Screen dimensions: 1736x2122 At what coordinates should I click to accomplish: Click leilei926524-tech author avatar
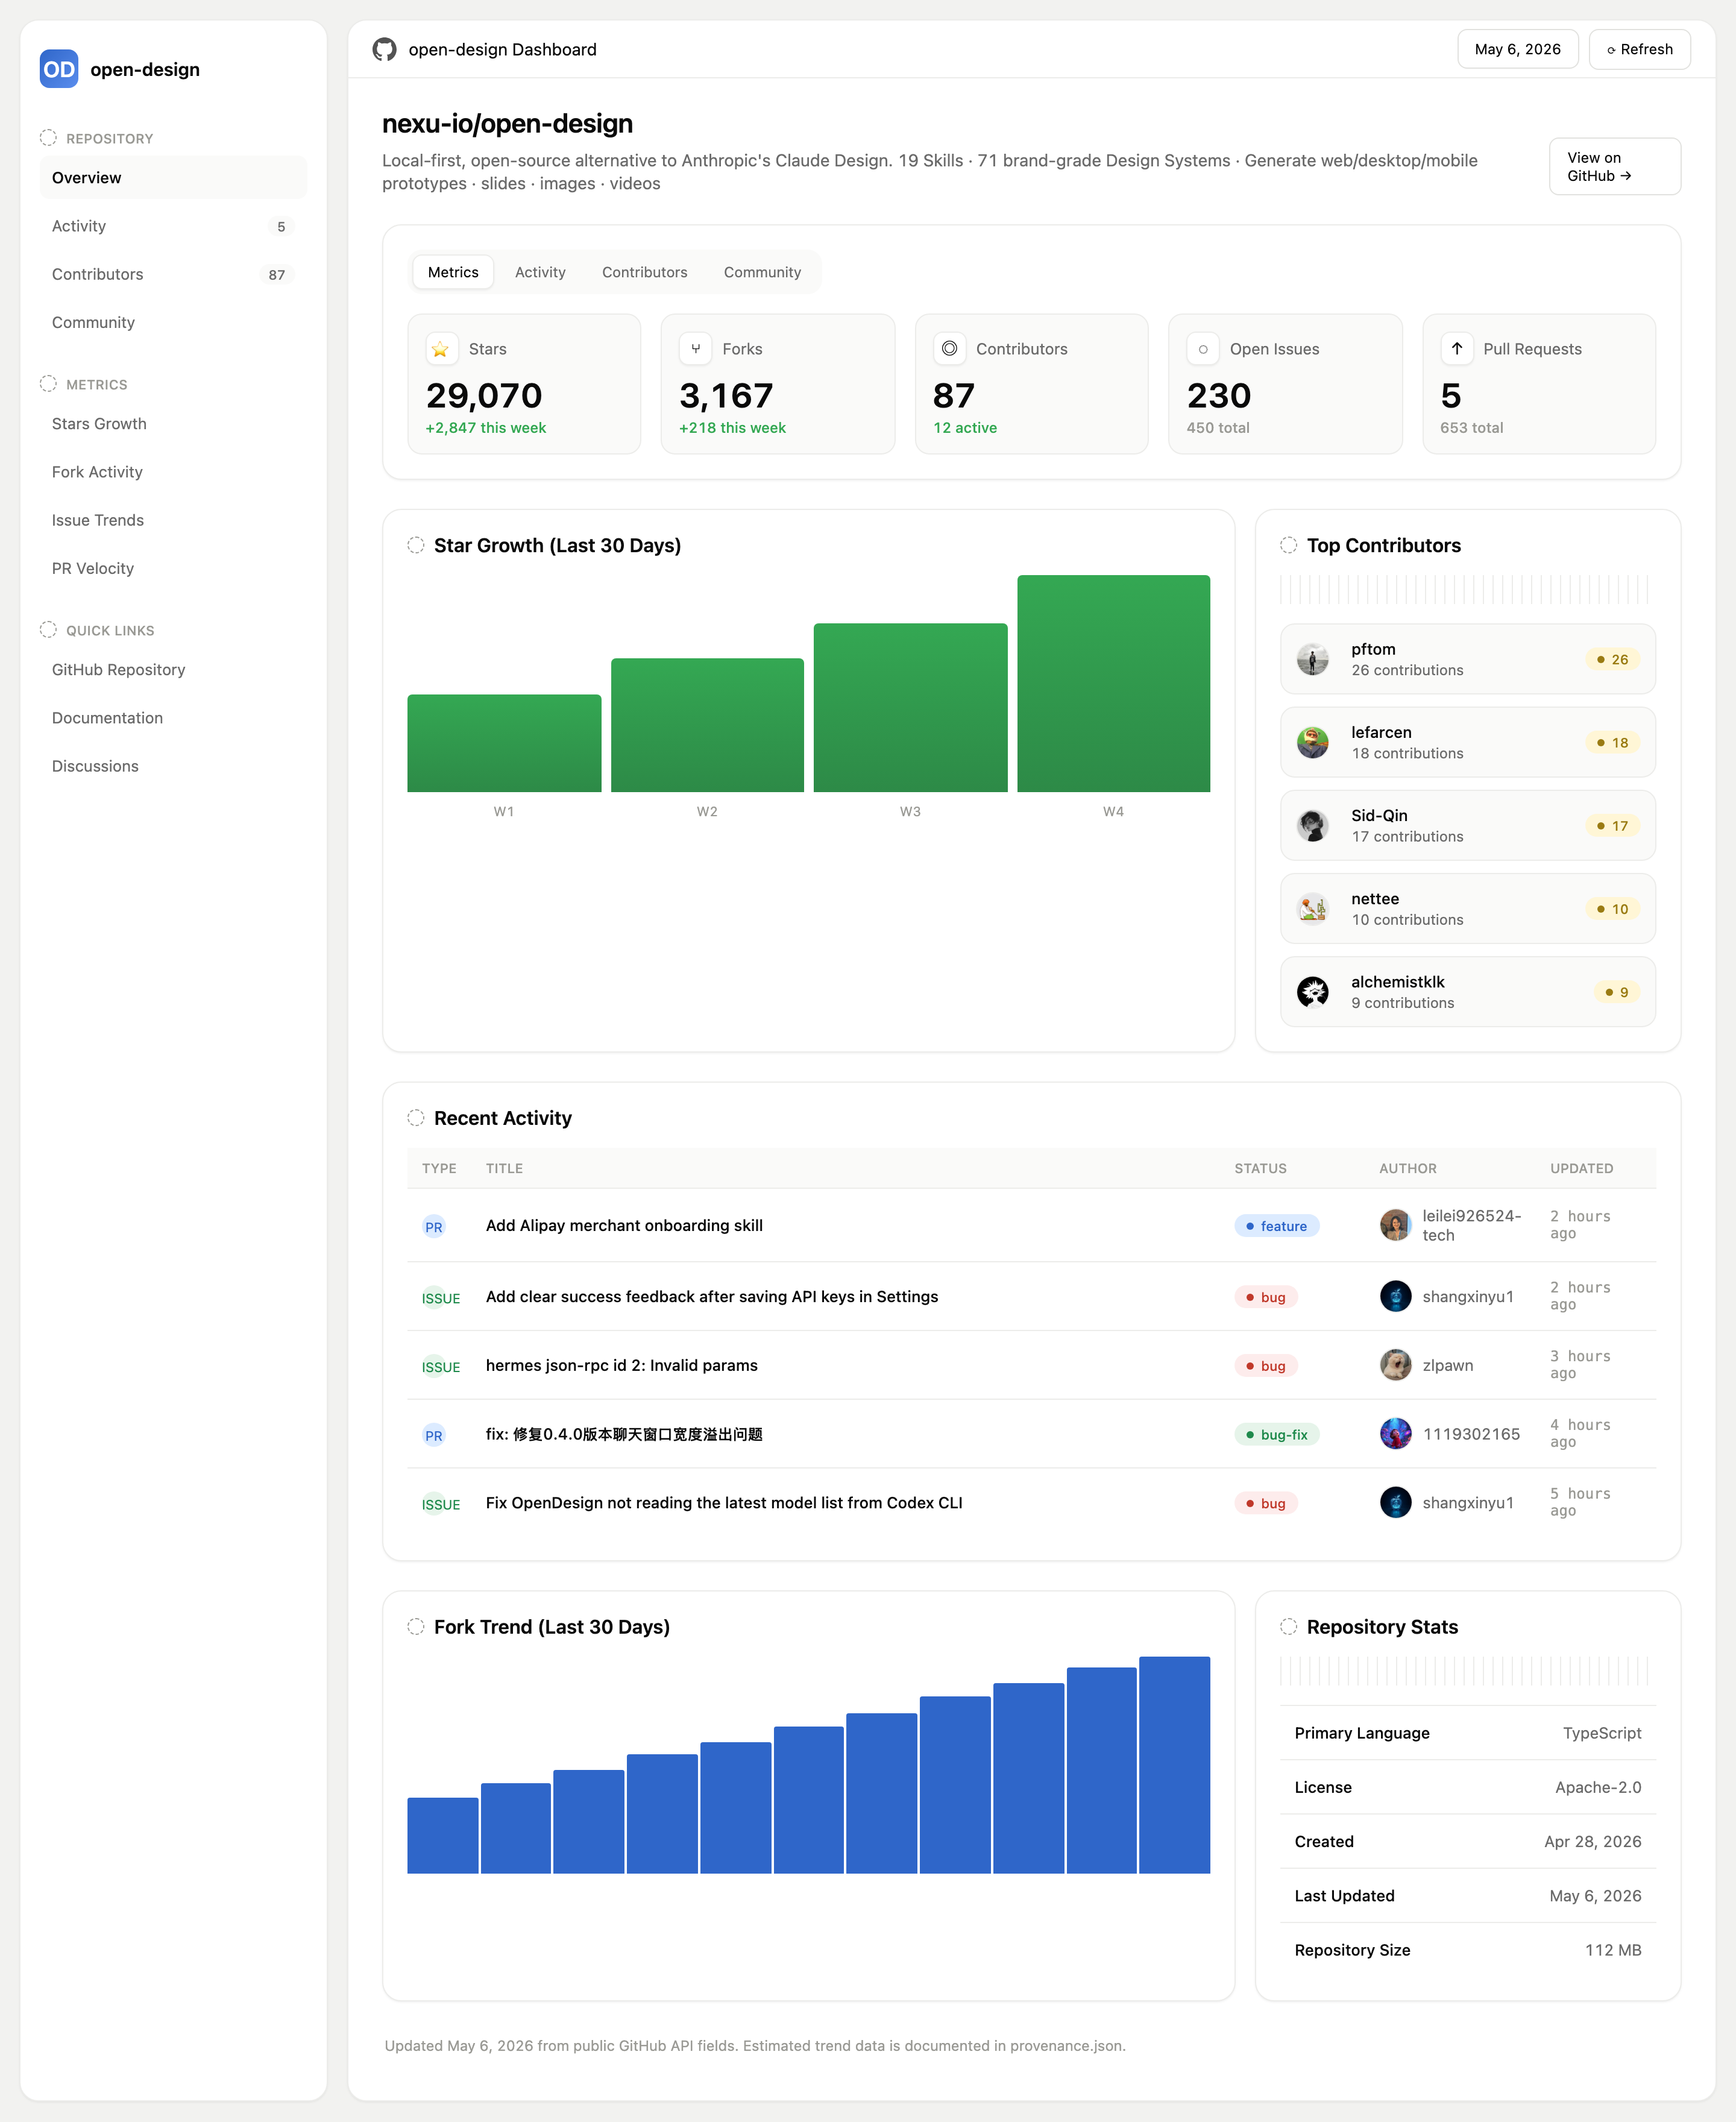tap(1395, 1225)
